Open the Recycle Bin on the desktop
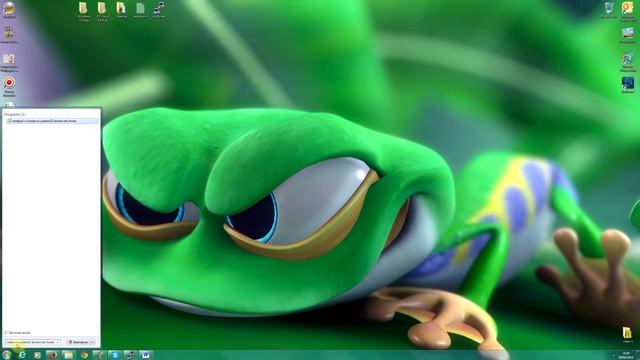The image size is (640, 360). pos(609,10)
